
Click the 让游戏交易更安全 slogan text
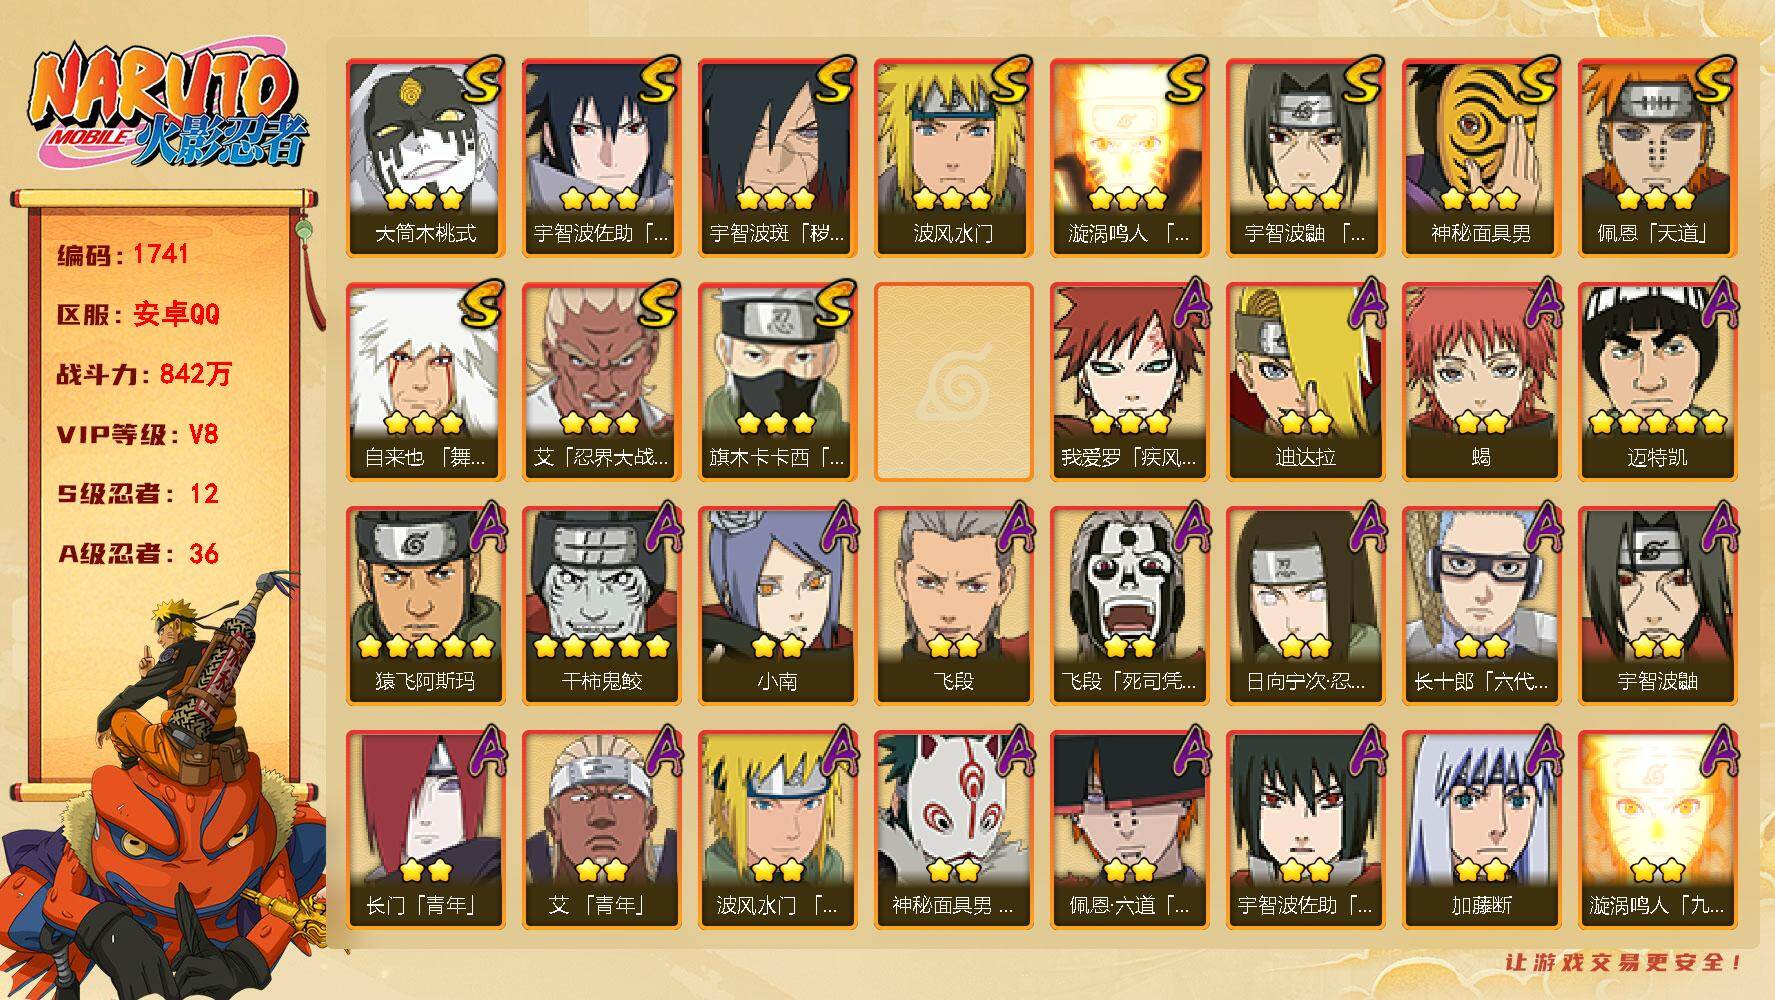tap(1624, 962)
